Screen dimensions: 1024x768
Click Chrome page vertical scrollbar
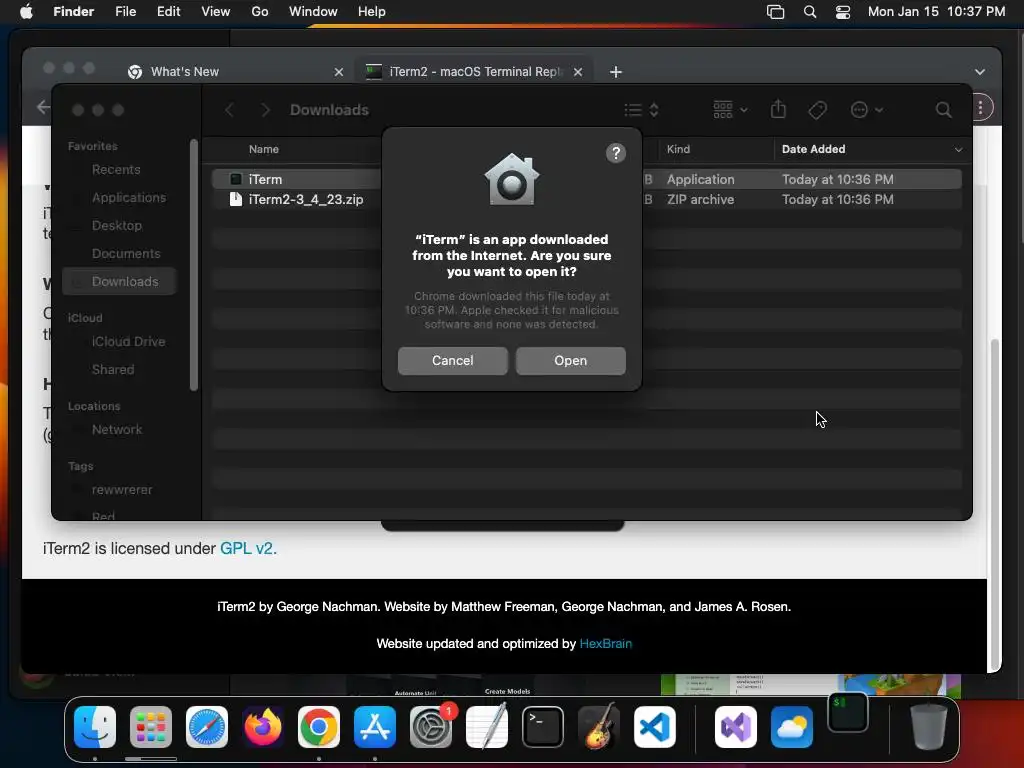coord(995,505)
